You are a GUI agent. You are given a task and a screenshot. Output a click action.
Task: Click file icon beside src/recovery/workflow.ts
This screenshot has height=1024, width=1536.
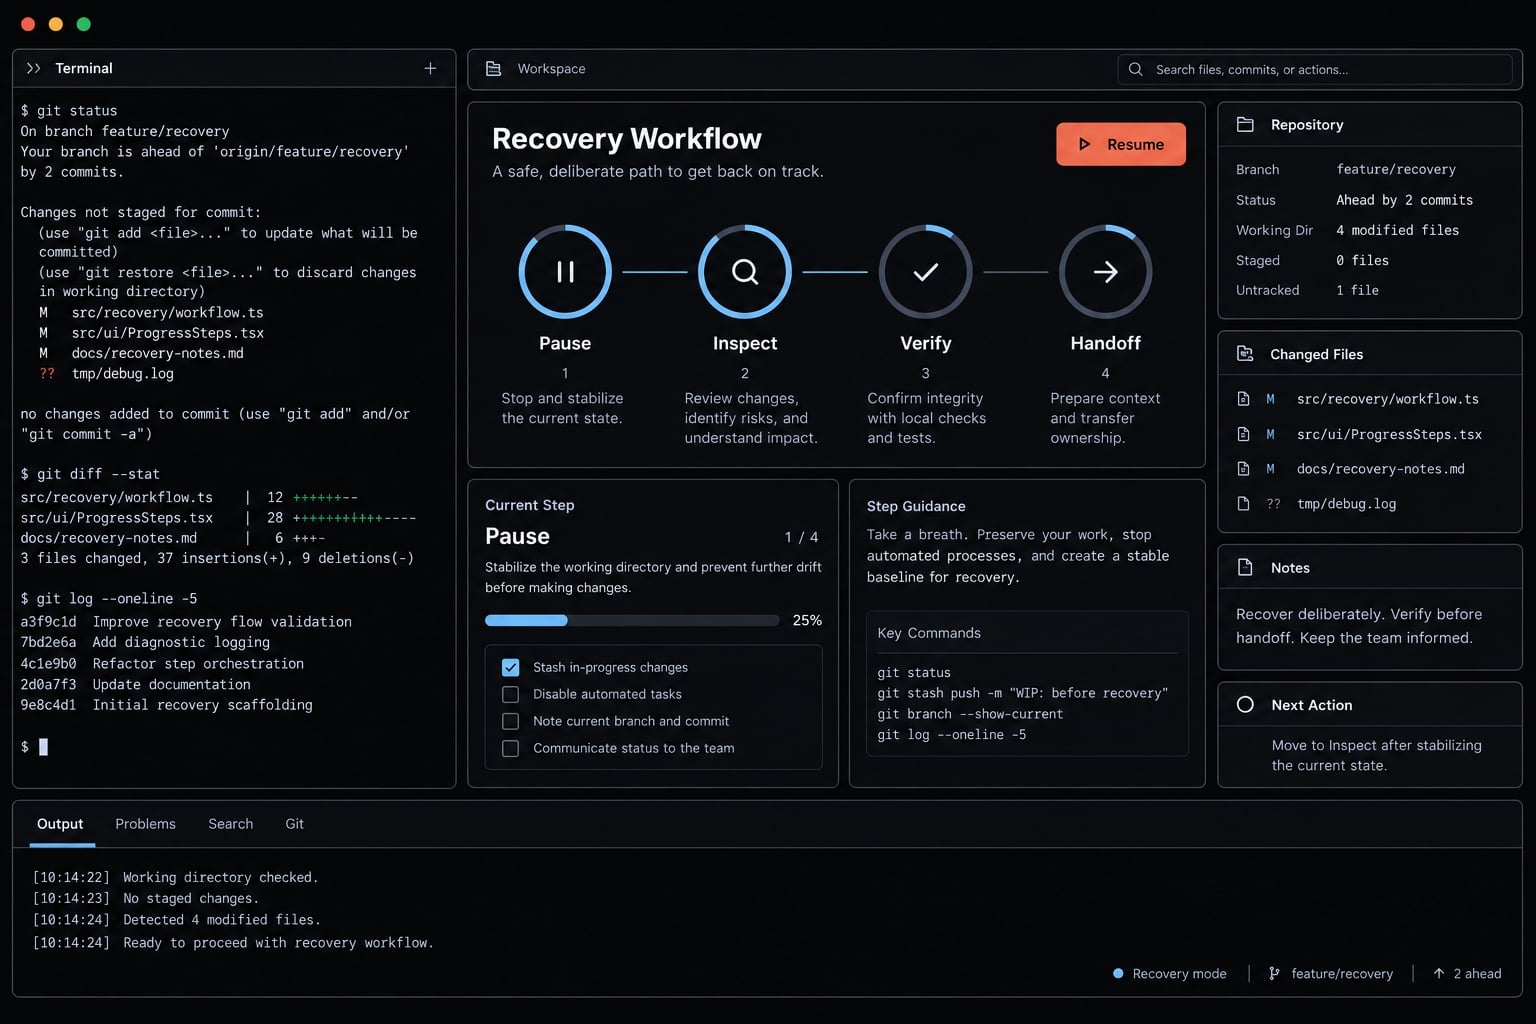tap(1244, 399)
